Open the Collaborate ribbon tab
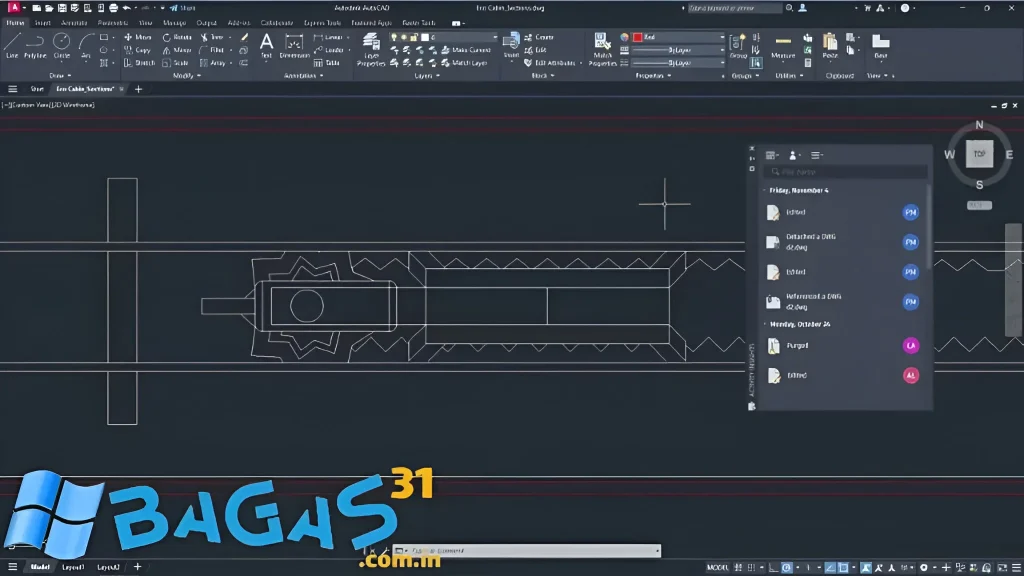1024x576 pixels. (x=277, y=23)
